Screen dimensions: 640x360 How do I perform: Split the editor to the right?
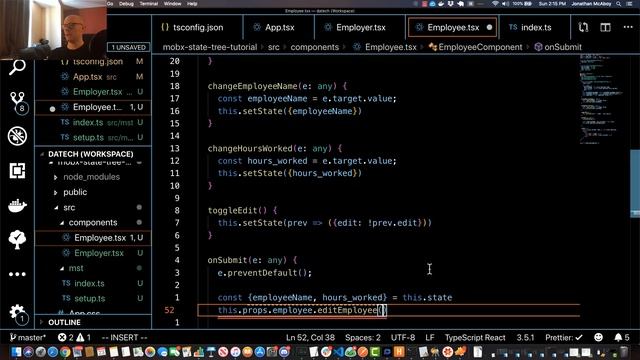coord(605,27)
